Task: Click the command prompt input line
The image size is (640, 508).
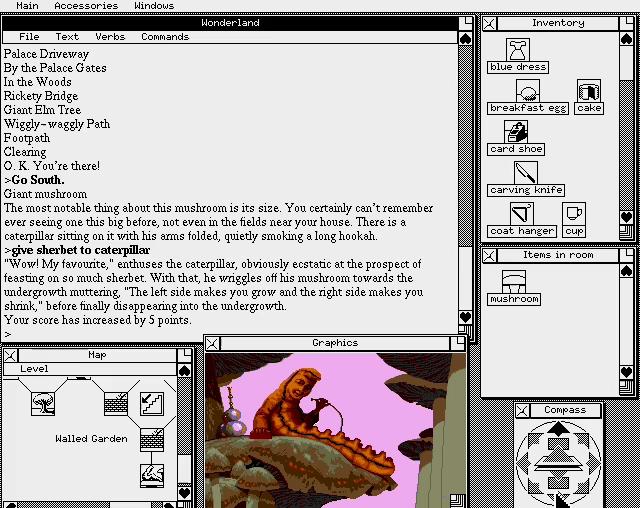Action: tap(230, 334)
